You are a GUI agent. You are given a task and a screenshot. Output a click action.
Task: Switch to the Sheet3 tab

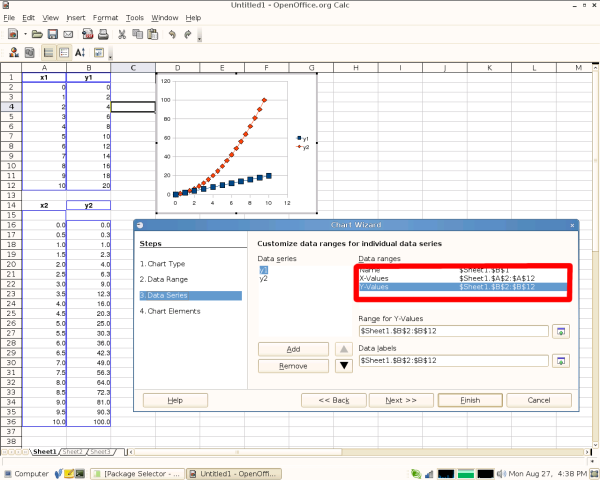(x=101, y=452)
